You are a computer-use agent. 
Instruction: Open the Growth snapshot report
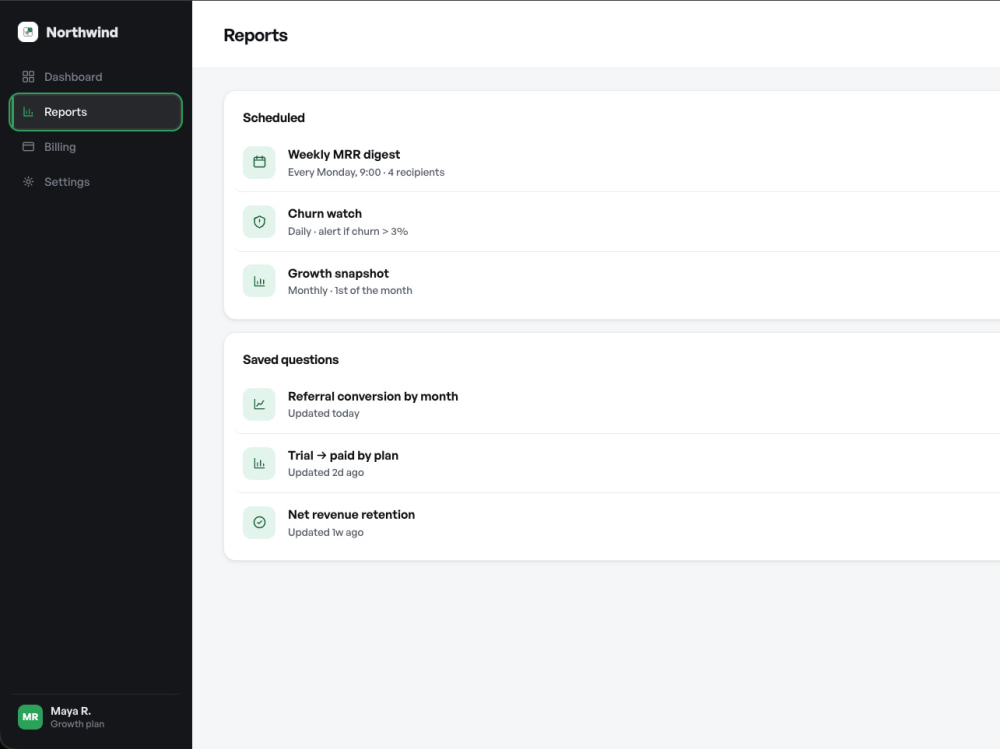point(616,281)
